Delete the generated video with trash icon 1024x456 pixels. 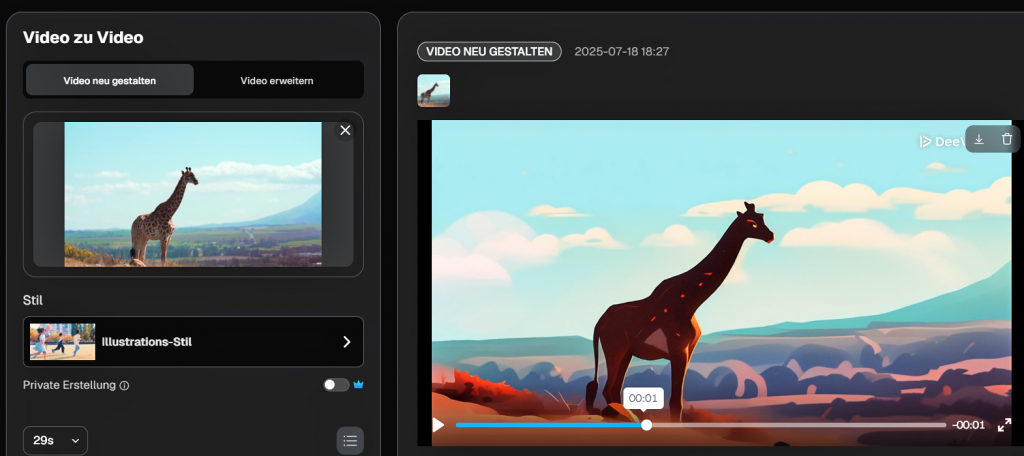(x=1007, y=139)
